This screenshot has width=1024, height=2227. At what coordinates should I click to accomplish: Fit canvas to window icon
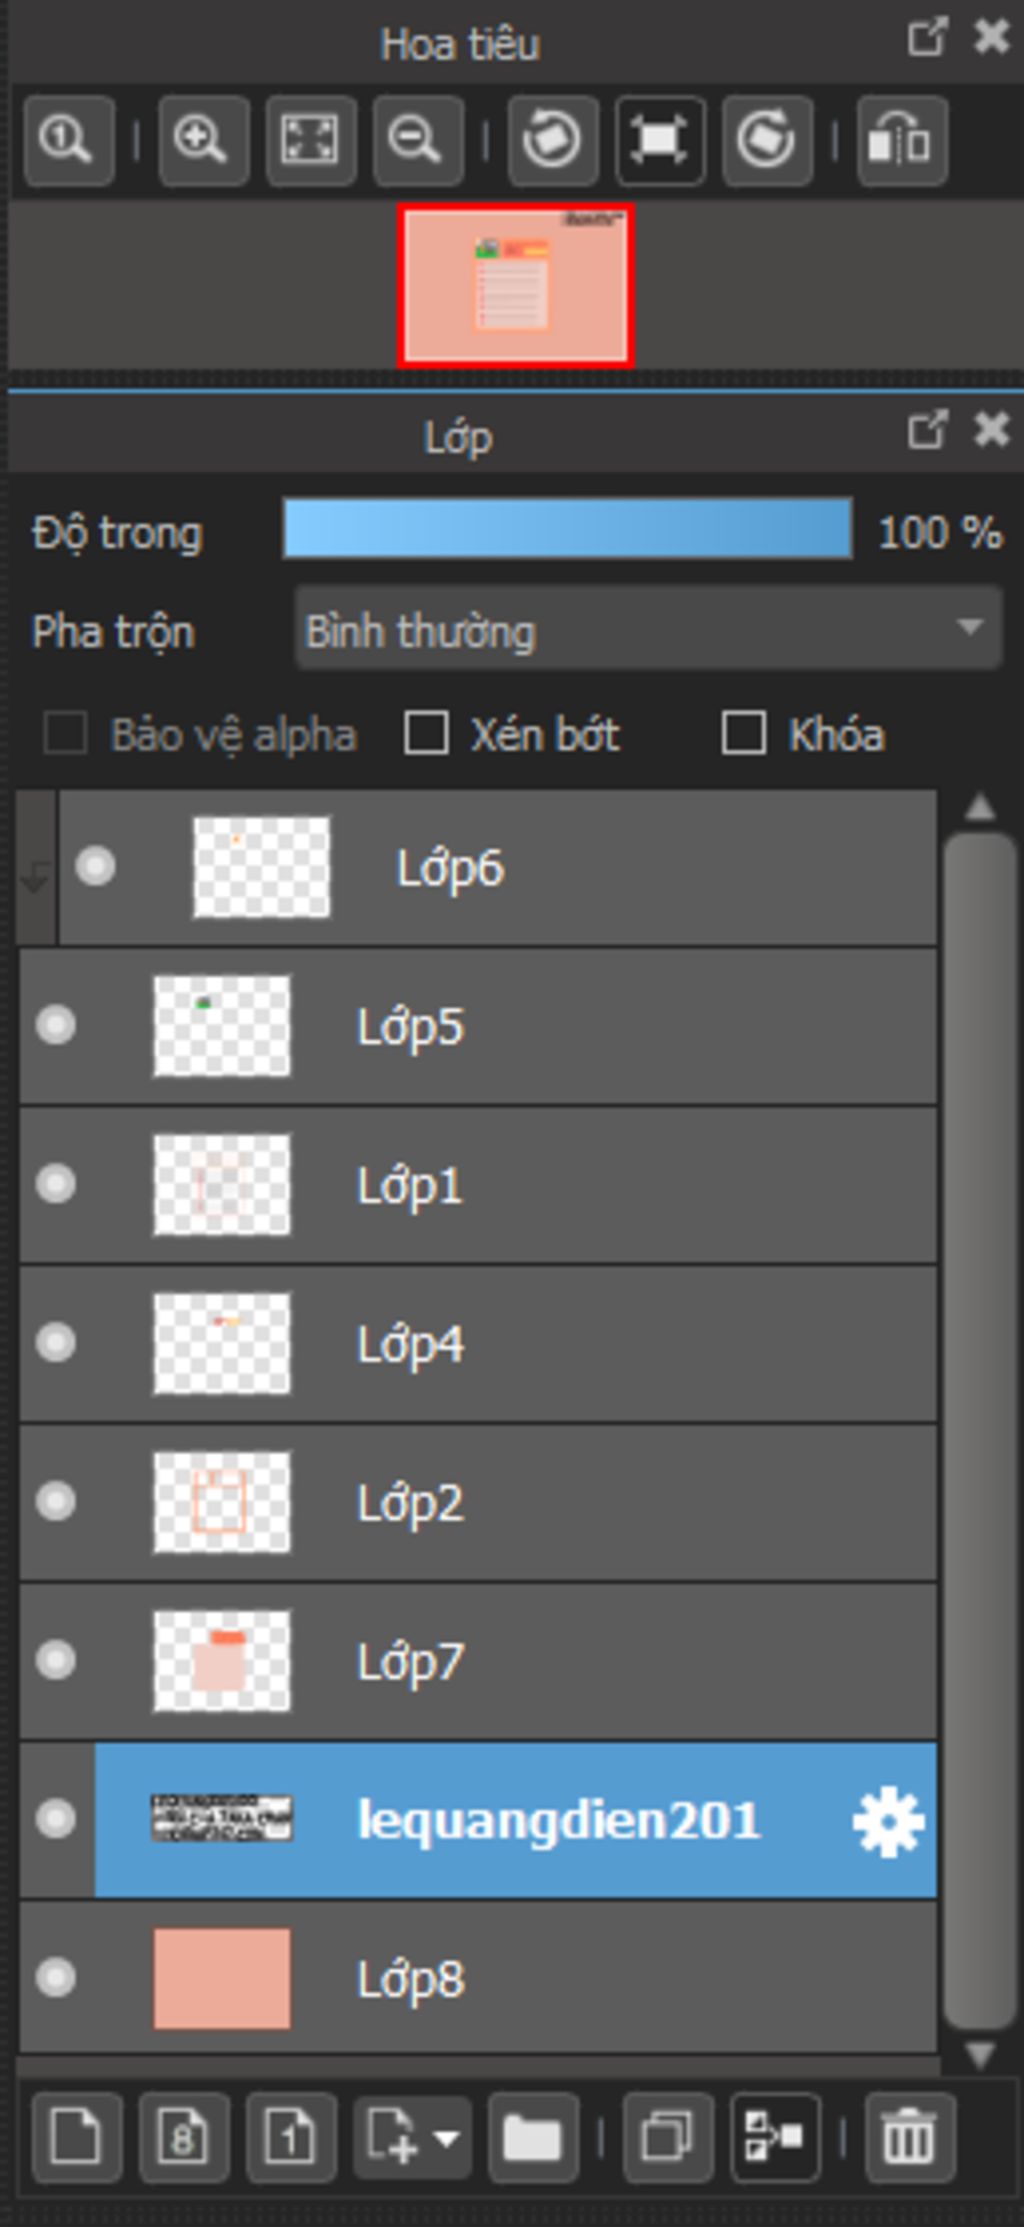[310, 141]
